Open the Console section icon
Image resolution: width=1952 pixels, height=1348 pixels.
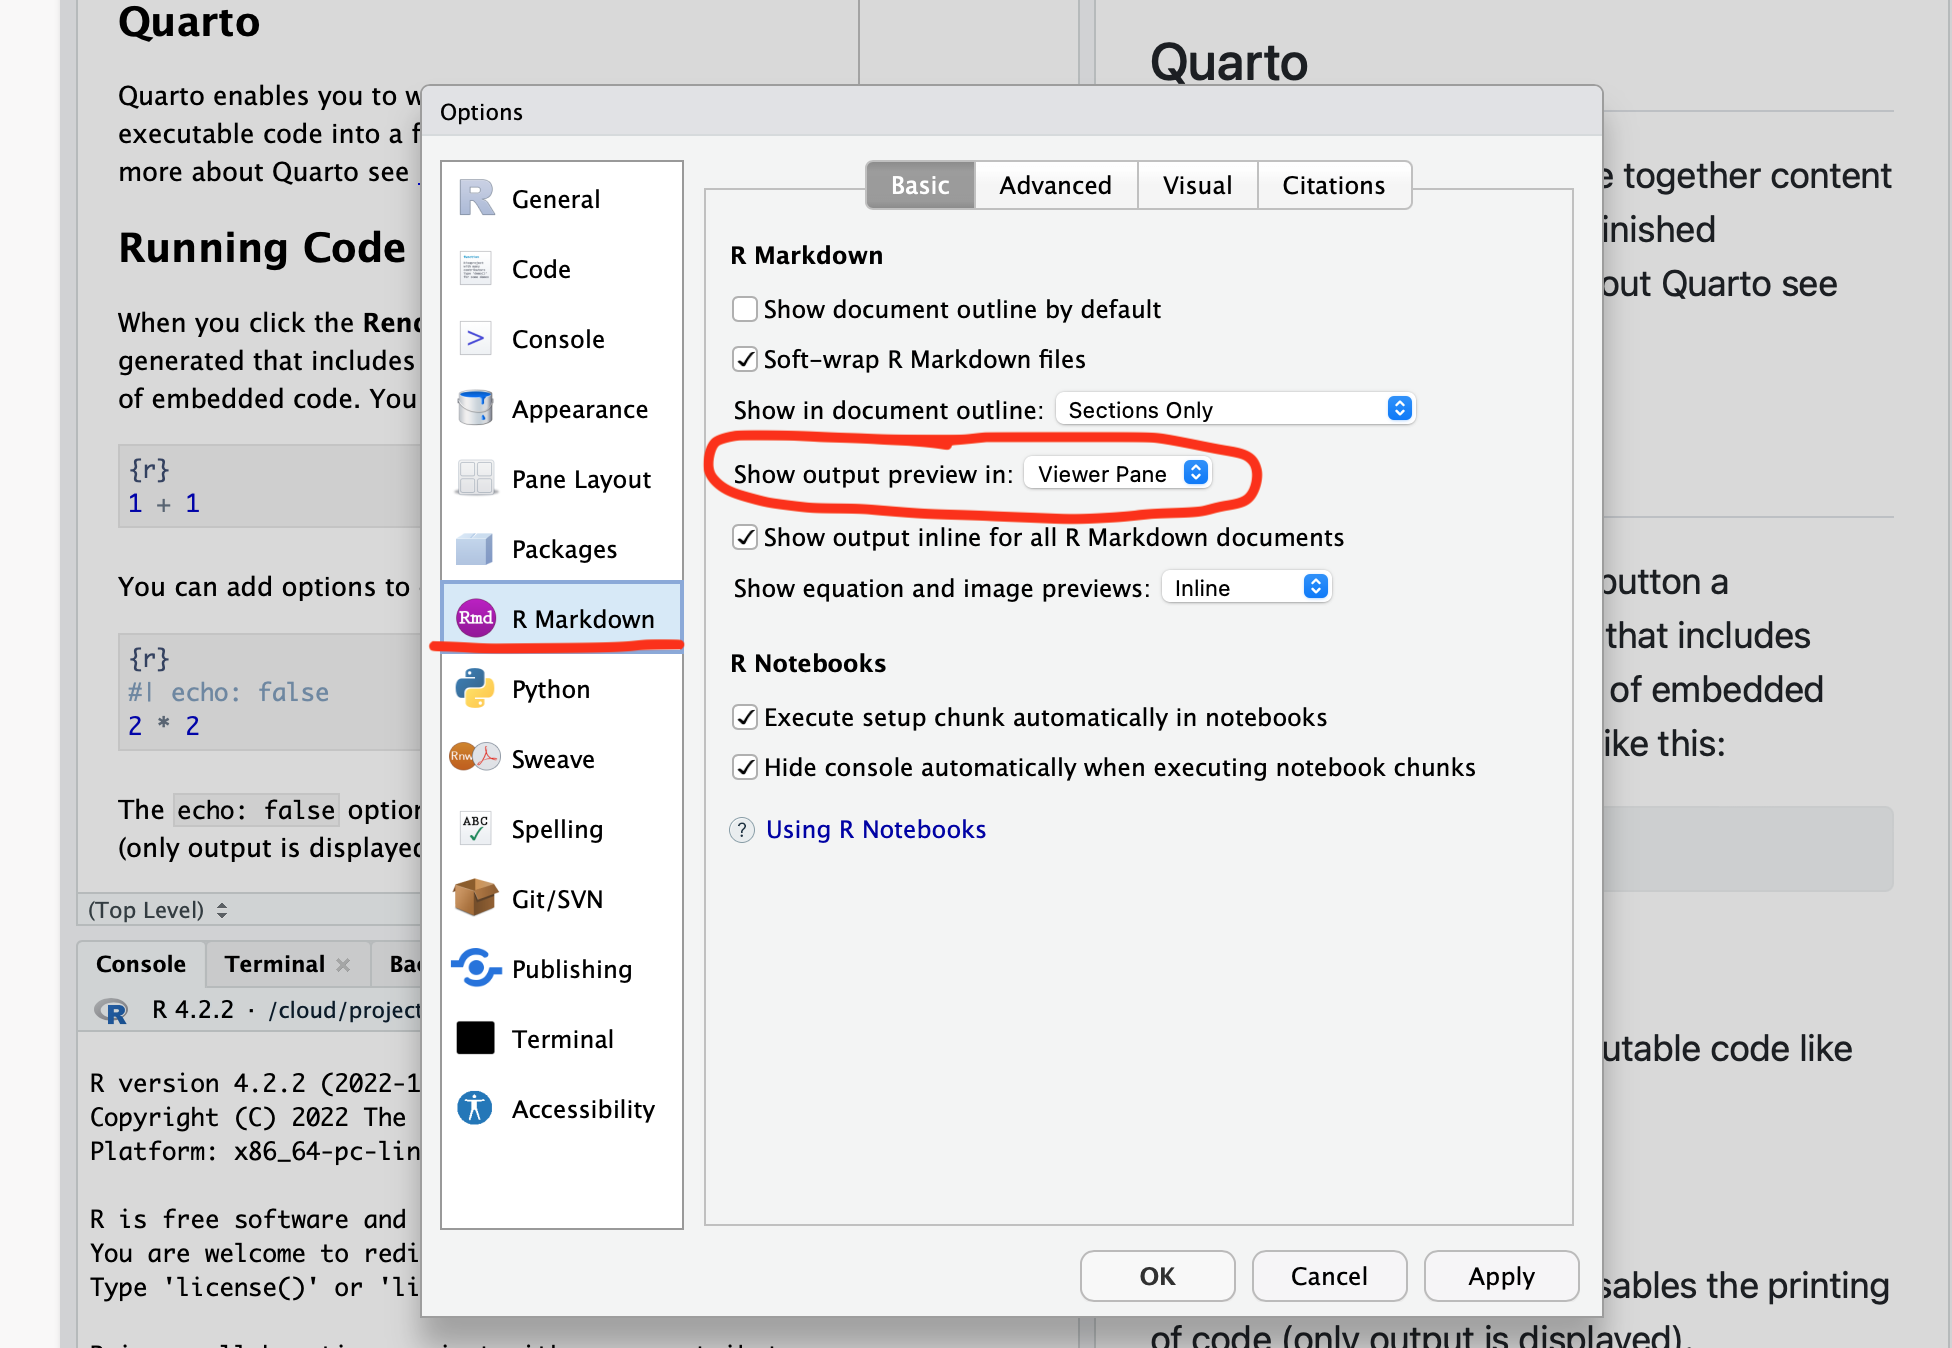(476, 338)
